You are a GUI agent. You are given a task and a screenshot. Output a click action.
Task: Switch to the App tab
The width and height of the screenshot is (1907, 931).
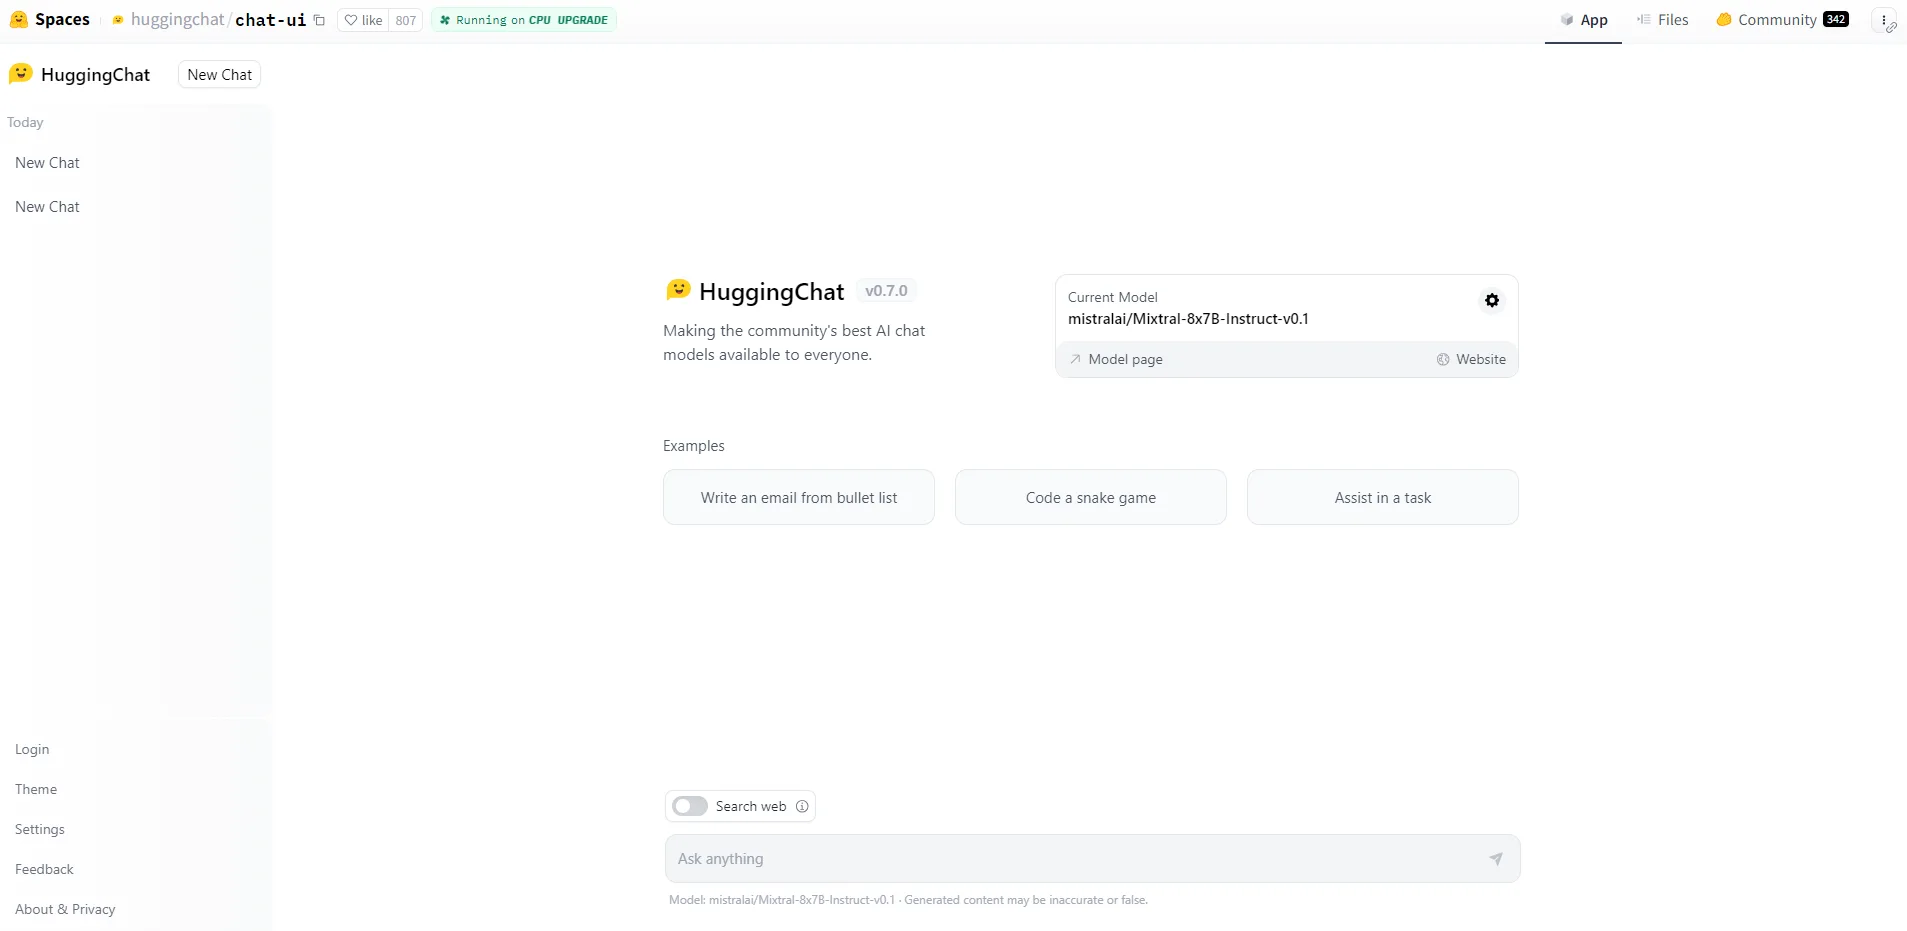[1584, 20]
